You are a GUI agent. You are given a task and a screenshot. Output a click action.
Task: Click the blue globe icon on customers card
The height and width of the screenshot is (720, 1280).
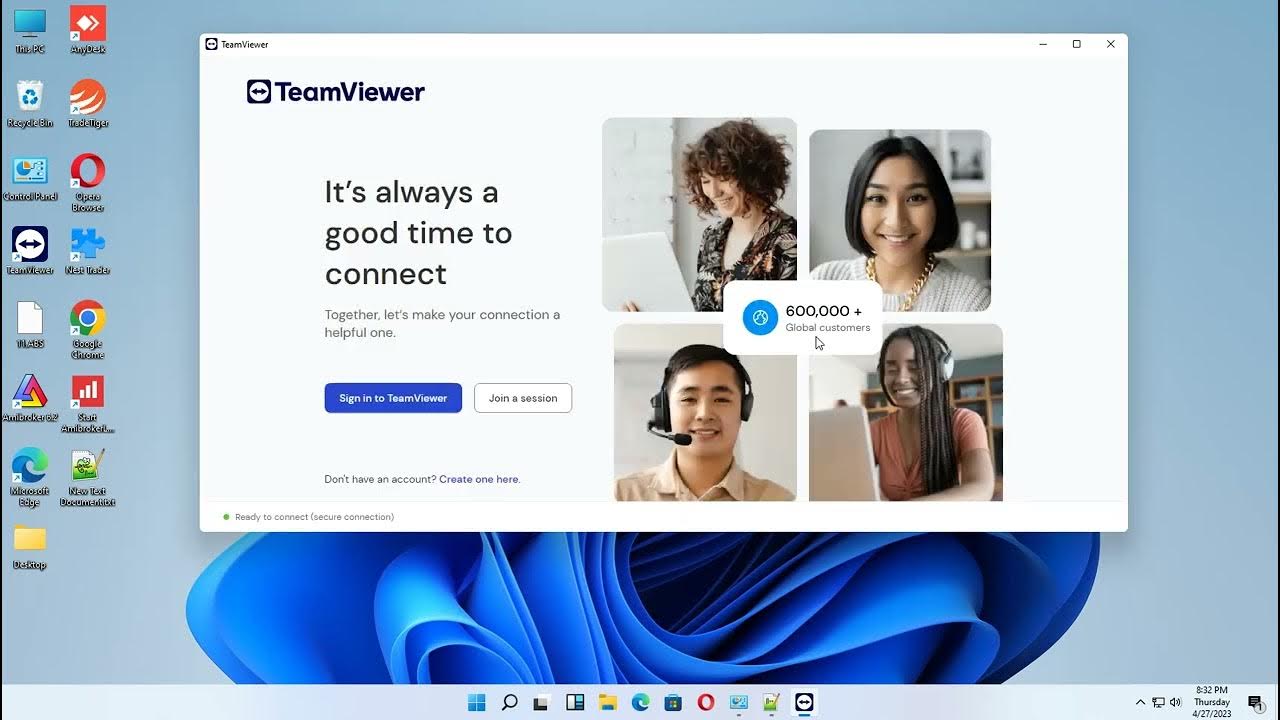(x=760, y=318)
